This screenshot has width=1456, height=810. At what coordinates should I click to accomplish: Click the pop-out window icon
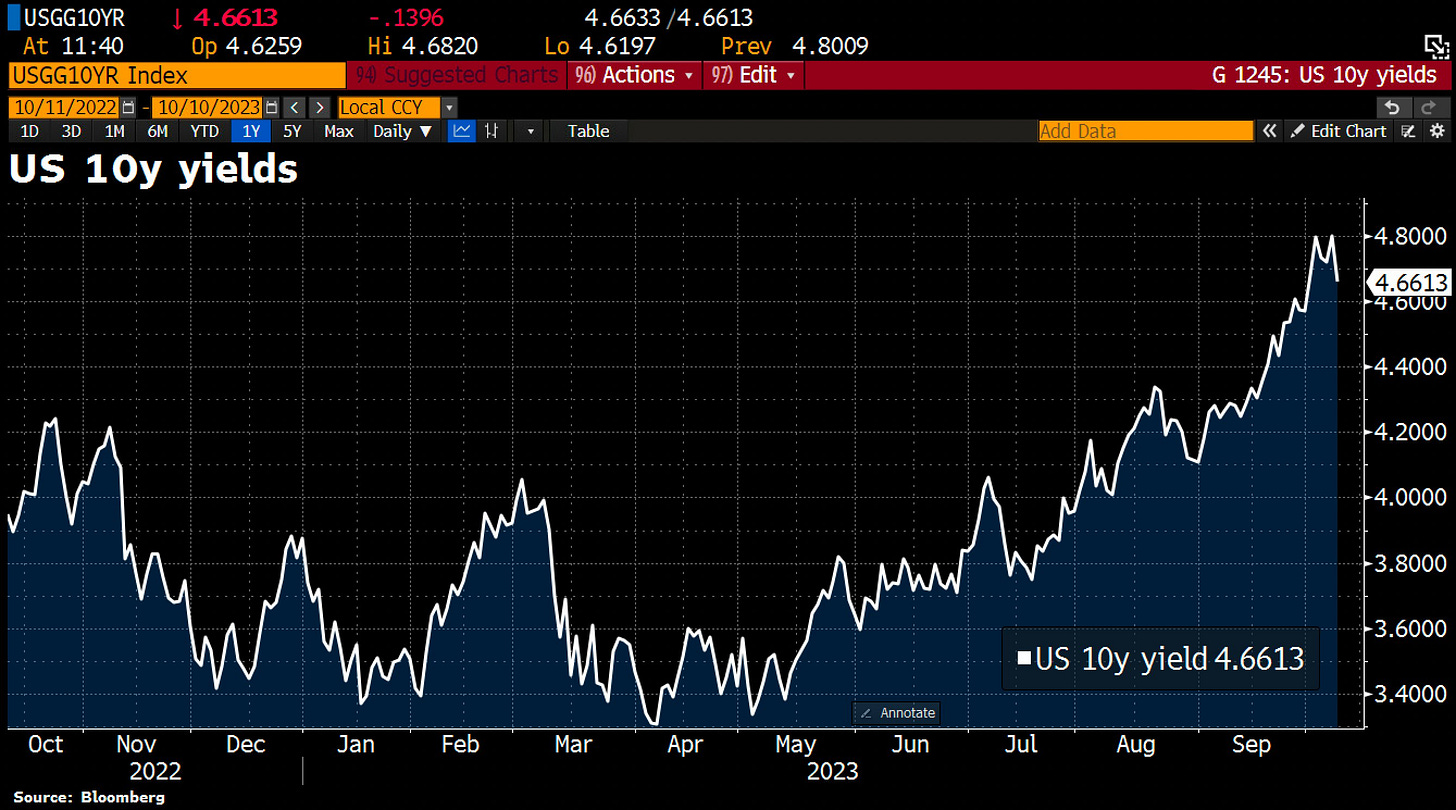(1435, 46)
